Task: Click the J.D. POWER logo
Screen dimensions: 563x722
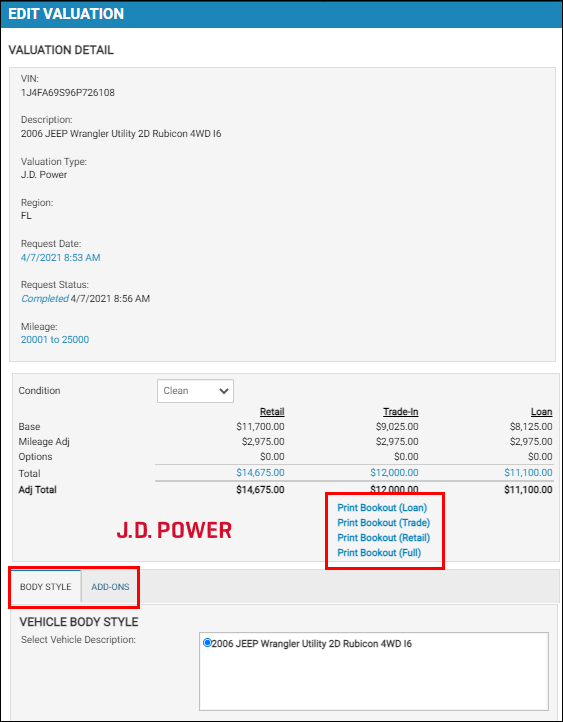Action: pos(174,530)
